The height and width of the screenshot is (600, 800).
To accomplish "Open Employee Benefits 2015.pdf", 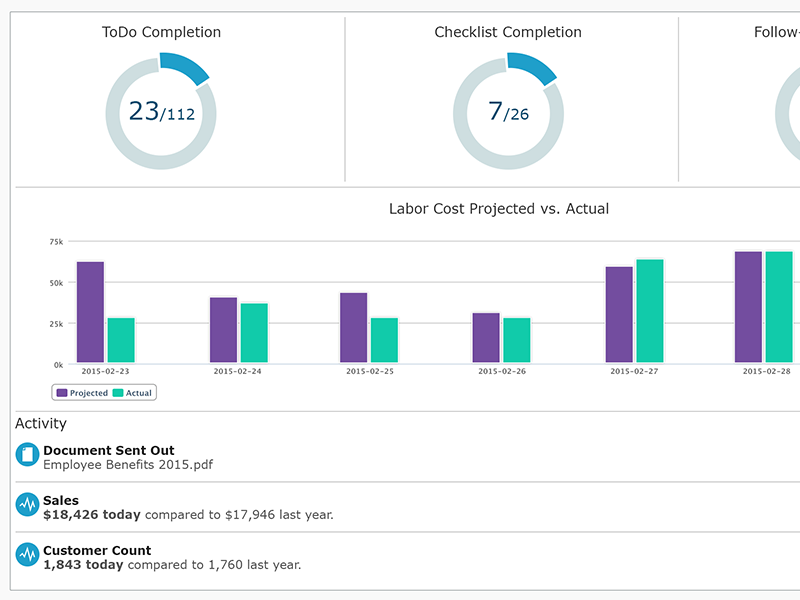I will (128, 464).
